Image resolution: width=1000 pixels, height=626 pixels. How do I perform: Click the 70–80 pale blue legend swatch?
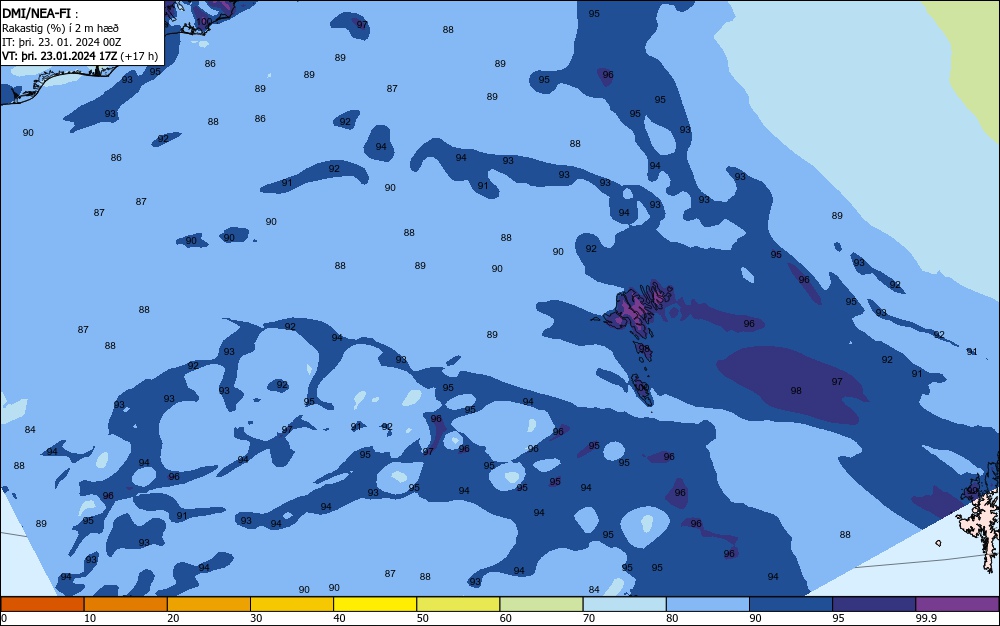click(x=624, y=604)
